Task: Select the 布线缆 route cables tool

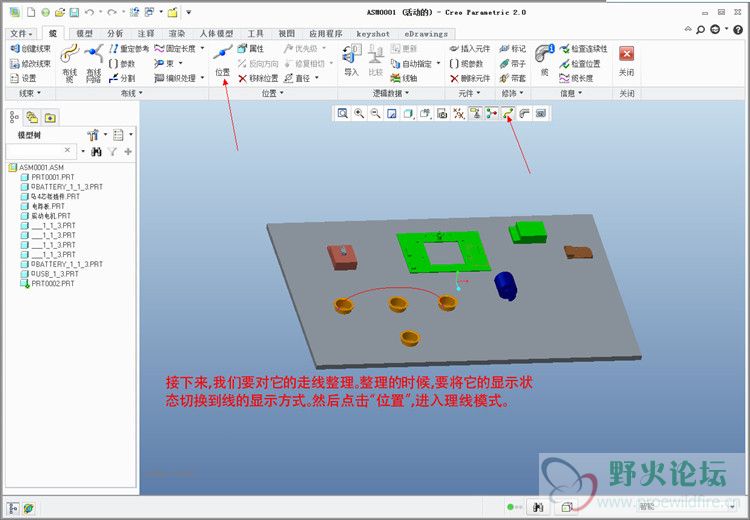Action: point(69,63)
